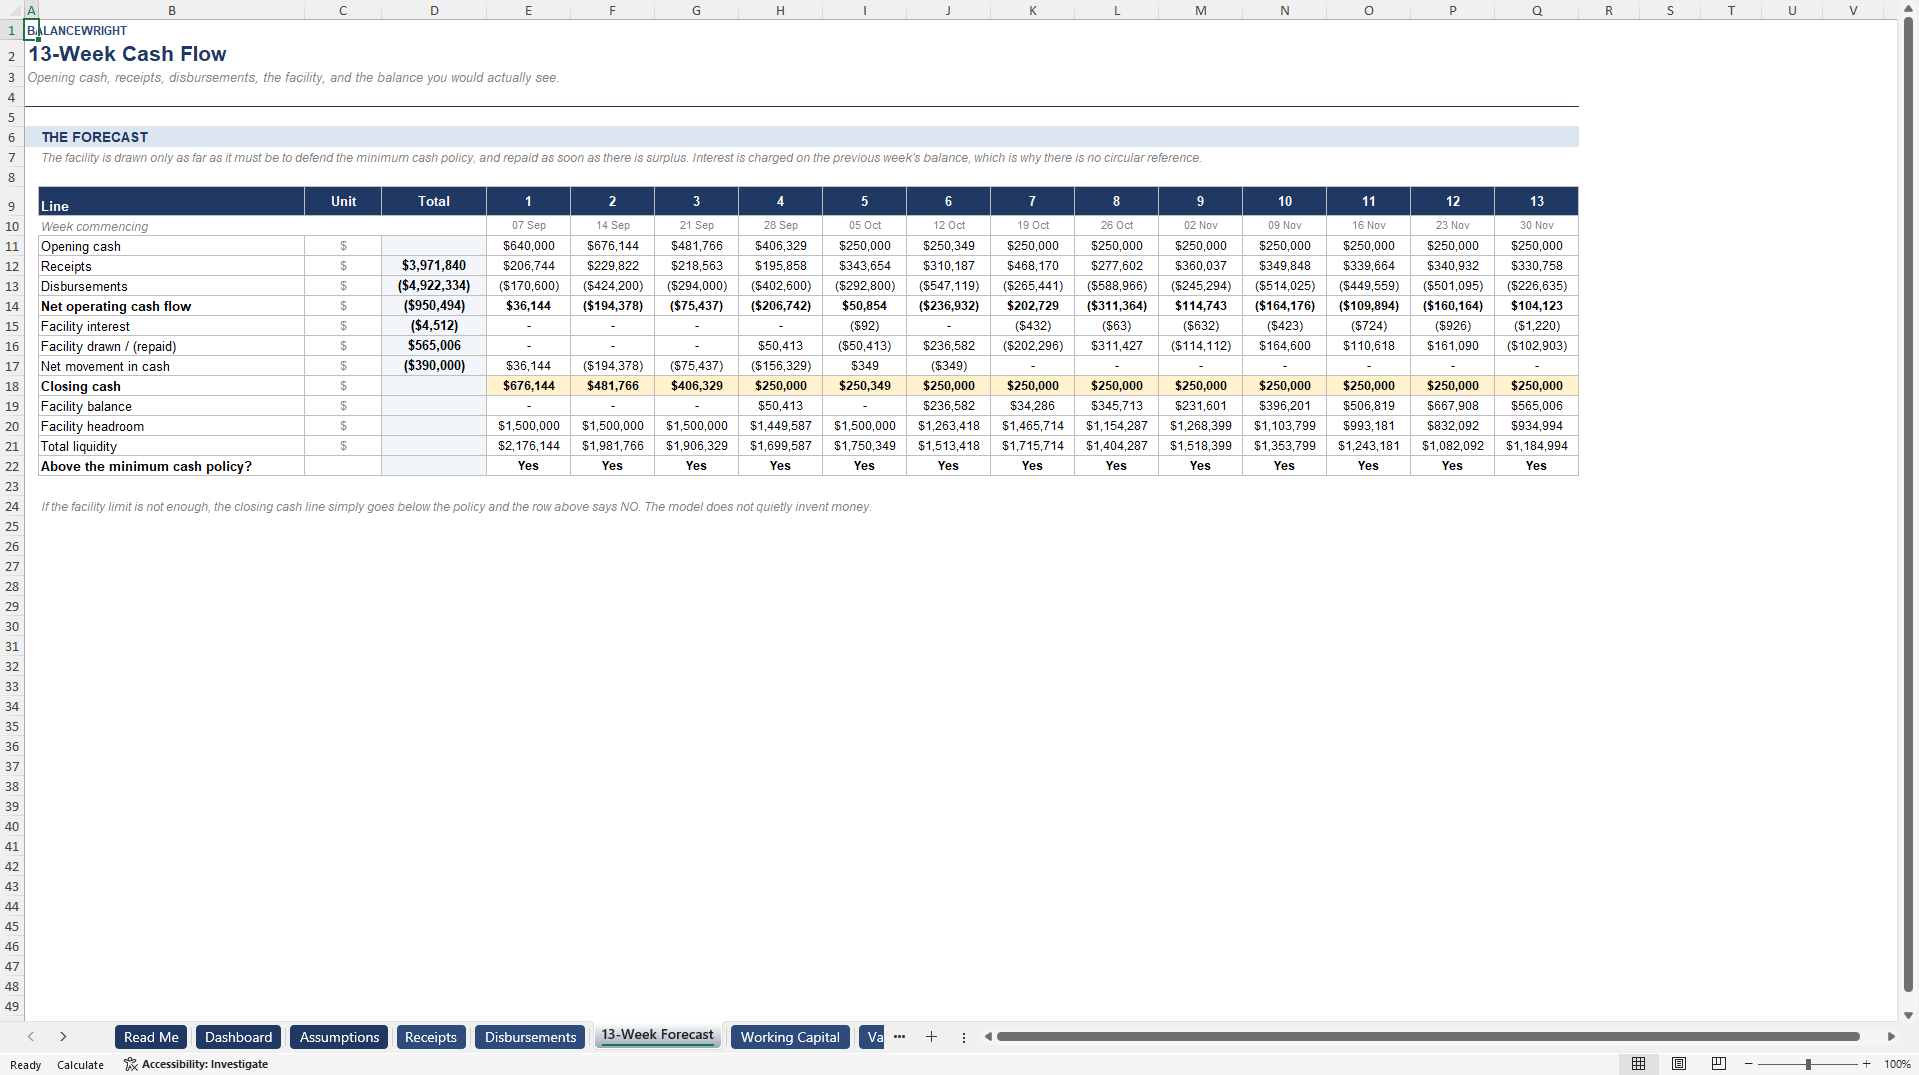Select all cells corner button
1919x1075 pixels.
pyautogui.click(x=11, y=10)
